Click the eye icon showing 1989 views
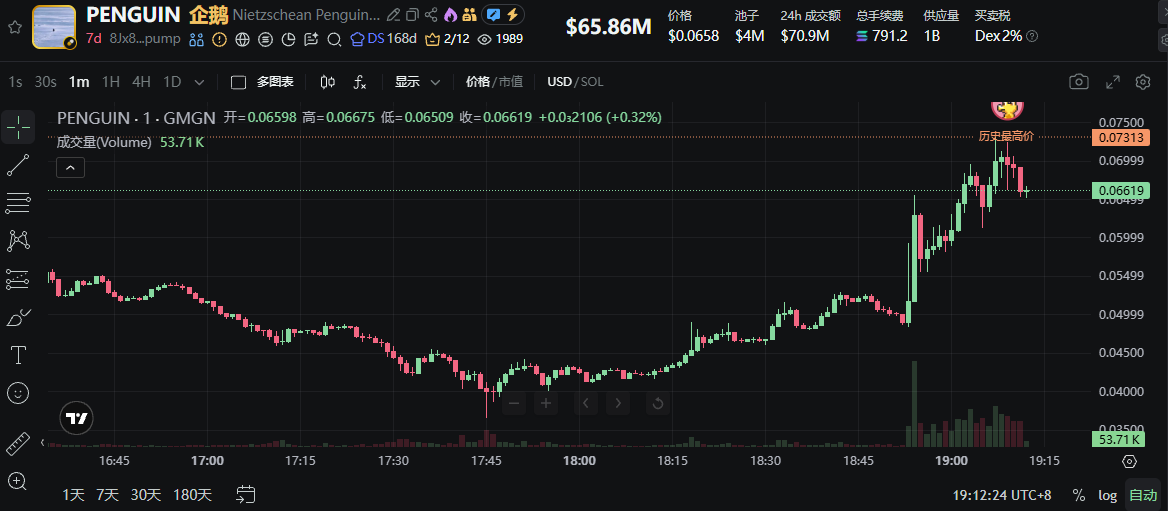Image resolution: width=1168 pixels, height=511 pixels. tap(483, 39)
